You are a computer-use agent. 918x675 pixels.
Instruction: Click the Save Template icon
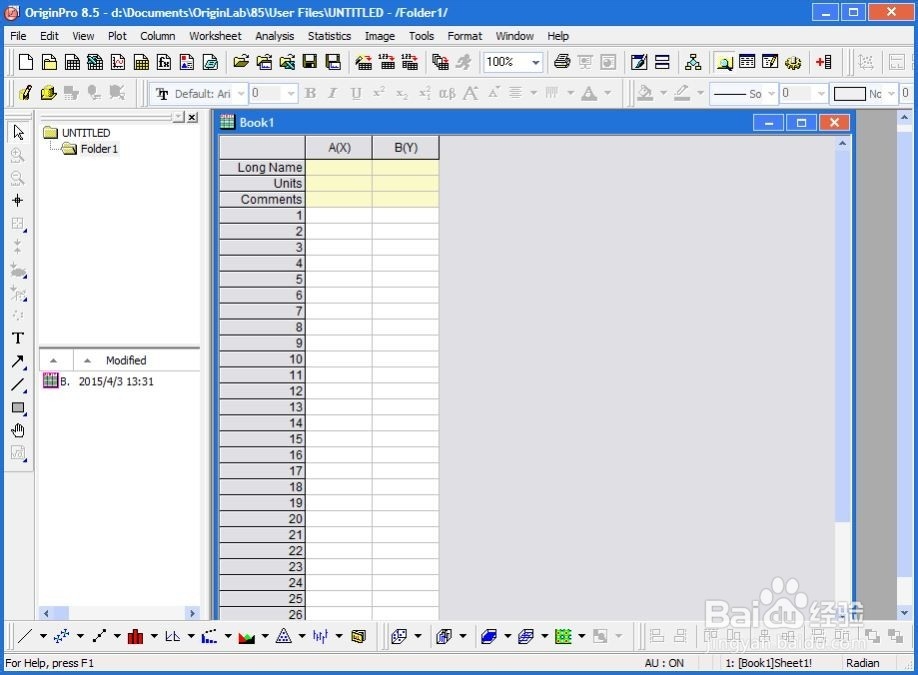coord(333,62)
